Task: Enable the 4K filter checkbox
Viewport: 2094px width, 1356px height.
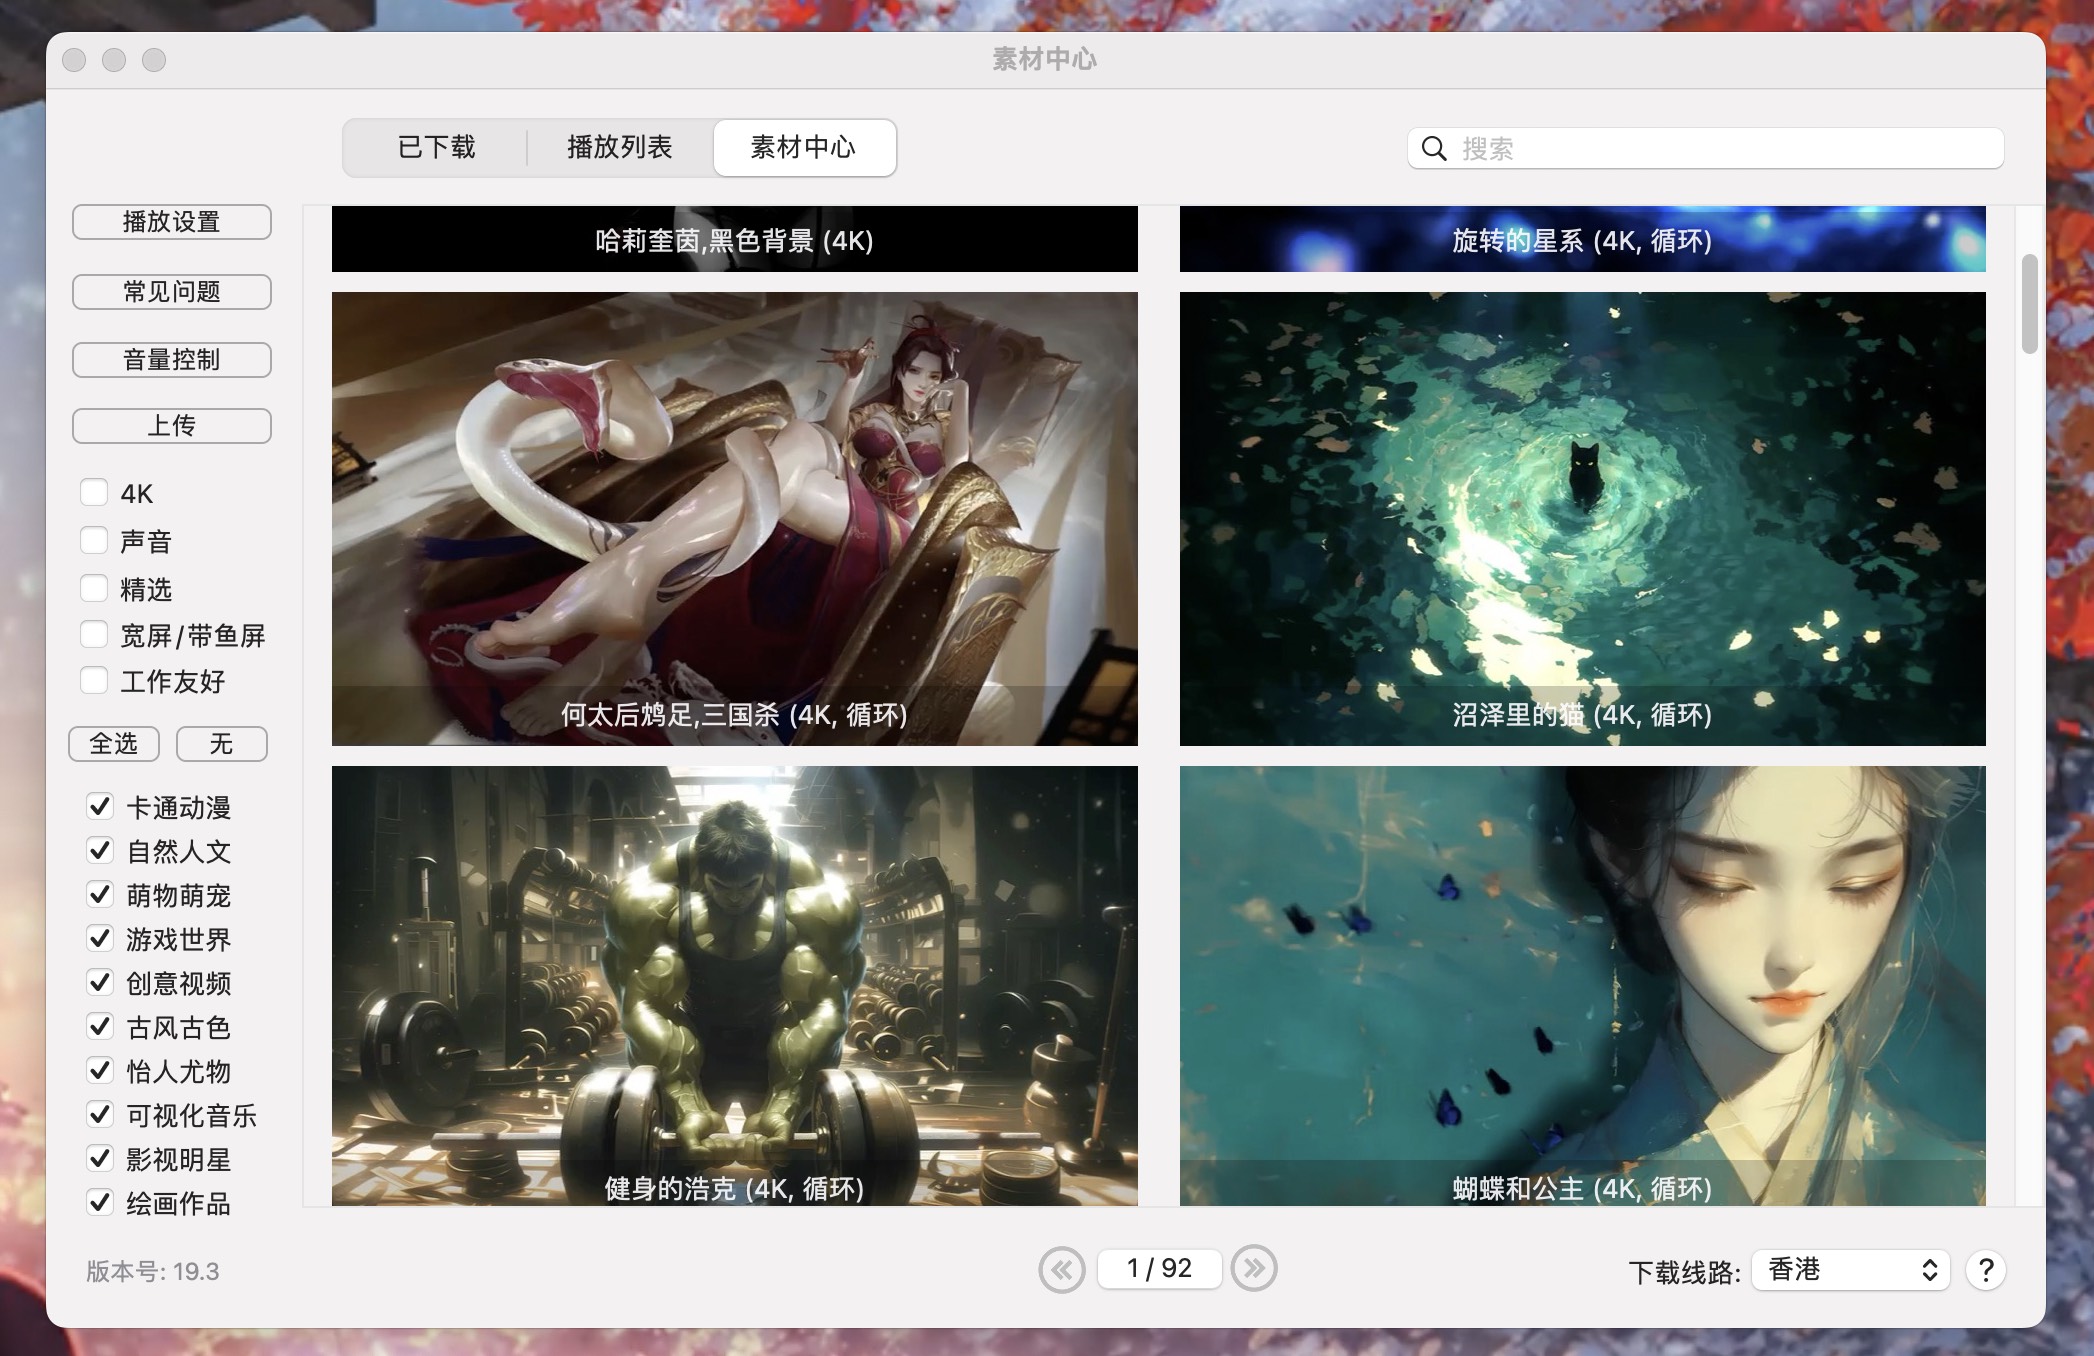Action: [x=95, y=489]
